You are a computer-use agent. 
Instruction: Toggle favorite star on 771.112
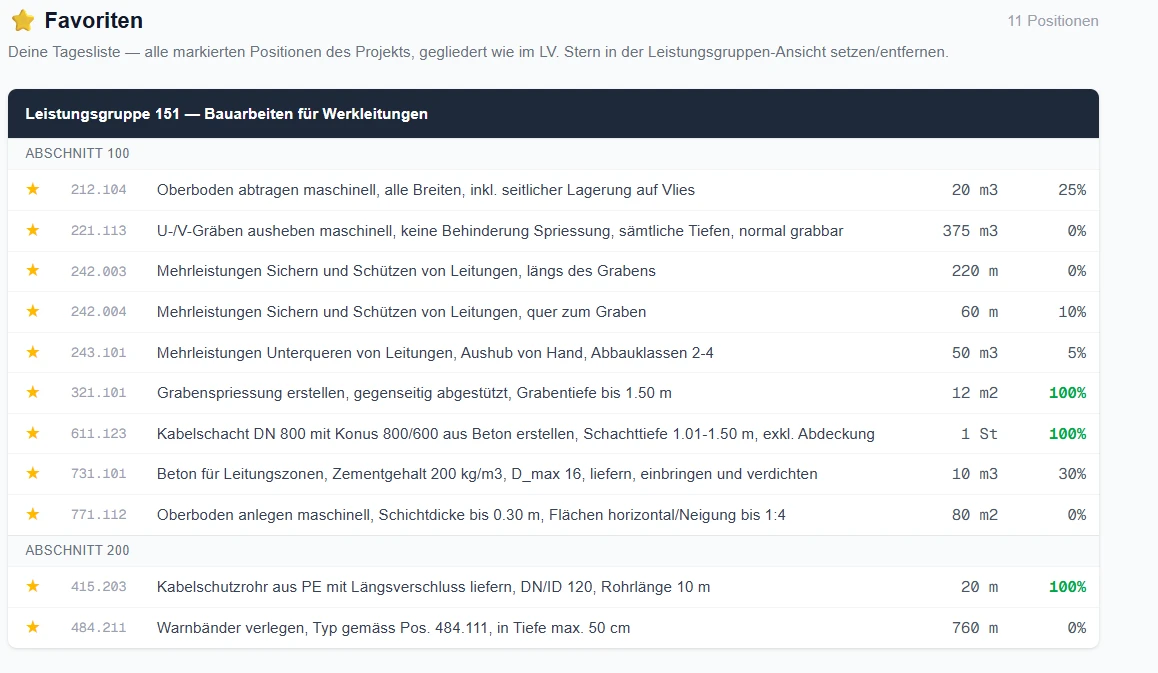click(32, 514)
